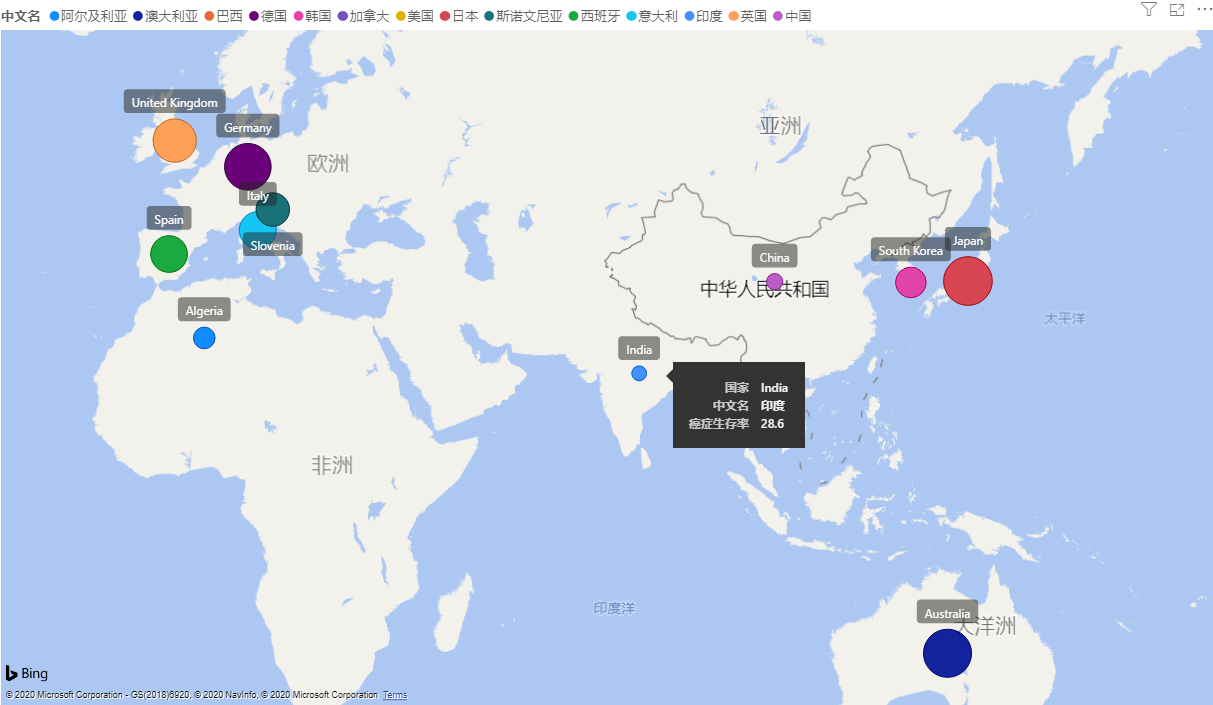The width and height of the screenshot is (1213, 705).
Task: Click the Bing logo
Action: point(27,673)
